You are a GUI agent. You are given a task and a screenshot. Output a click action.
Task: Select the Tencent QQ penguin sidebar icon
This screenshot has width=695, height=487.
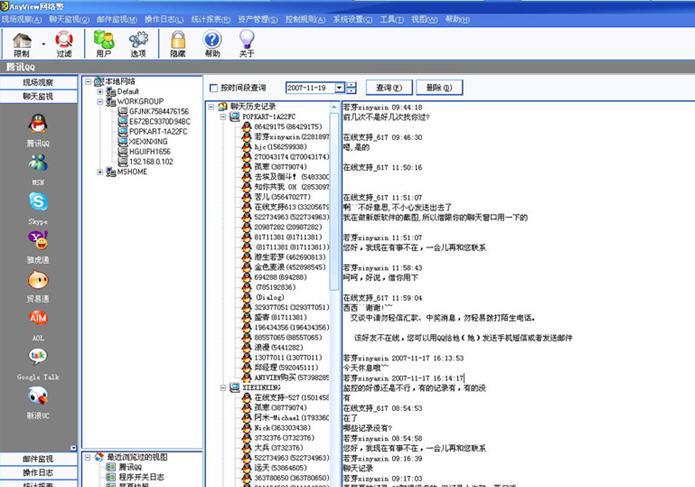(x=38, y=124)
